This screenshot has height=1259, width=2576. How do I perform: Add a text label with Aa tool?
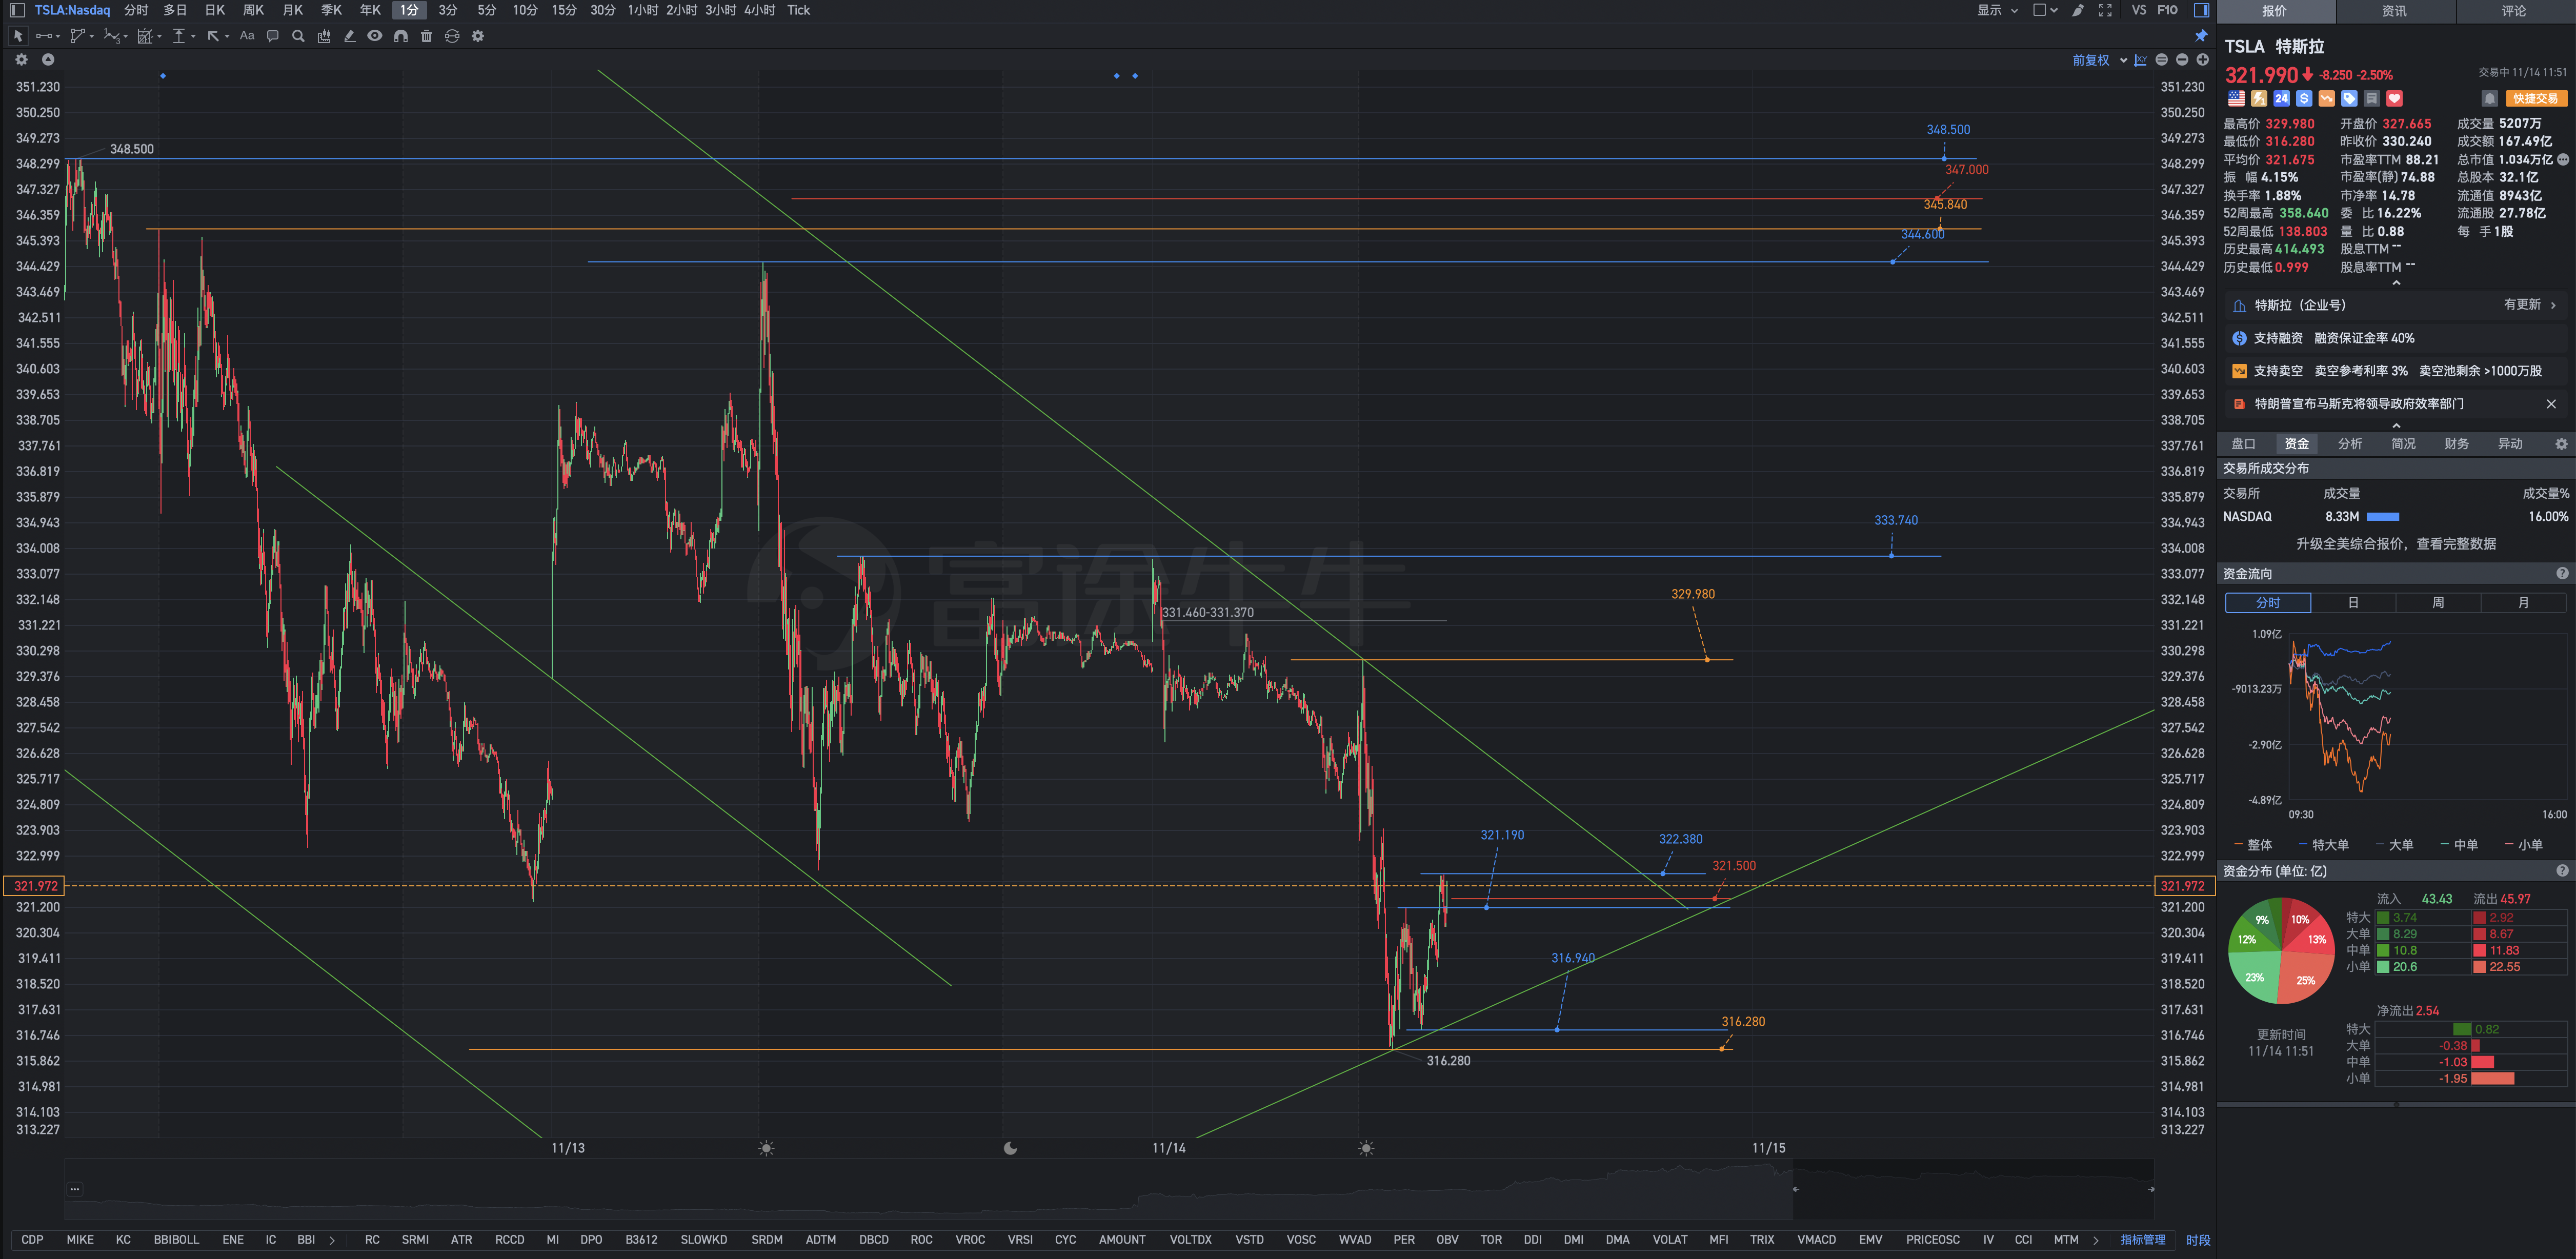click(x=247, y=36)
